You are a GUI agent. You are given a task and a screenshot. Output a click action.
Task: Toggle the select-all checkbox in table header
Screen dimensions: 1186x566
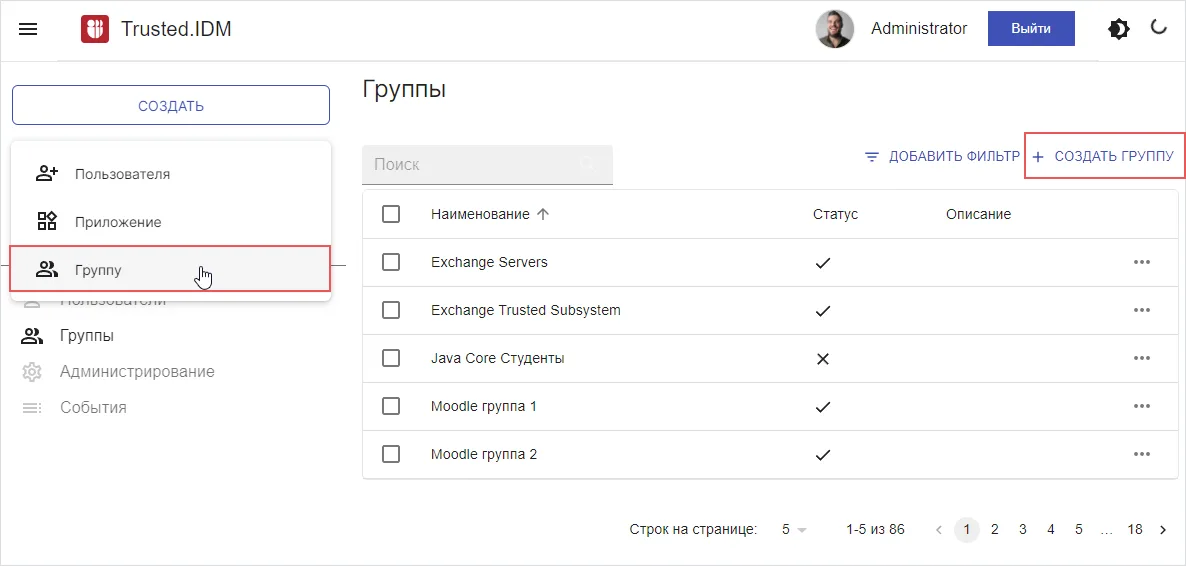[391, 214]
